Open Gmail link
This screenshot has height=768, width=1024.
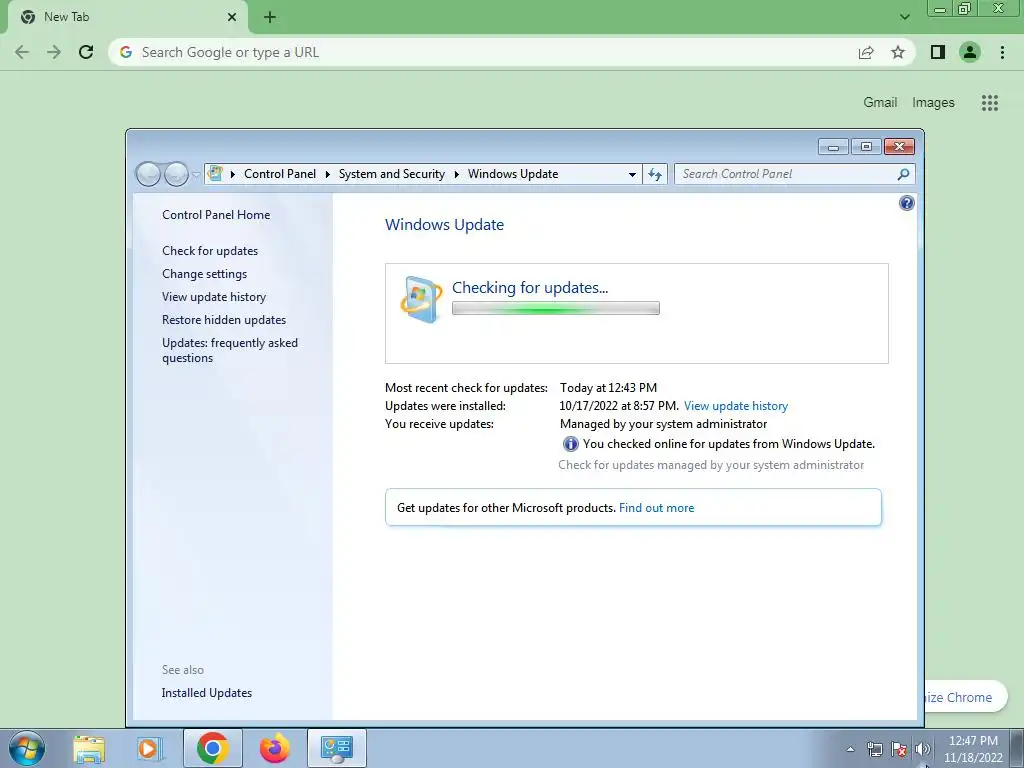[880, 103]
